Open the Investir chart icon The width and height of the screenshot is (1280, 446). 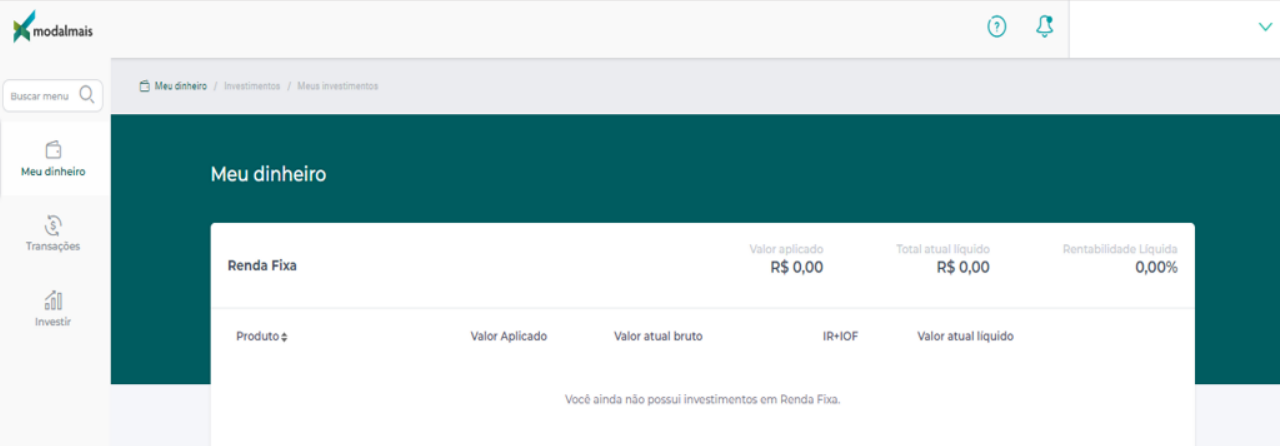54,300
